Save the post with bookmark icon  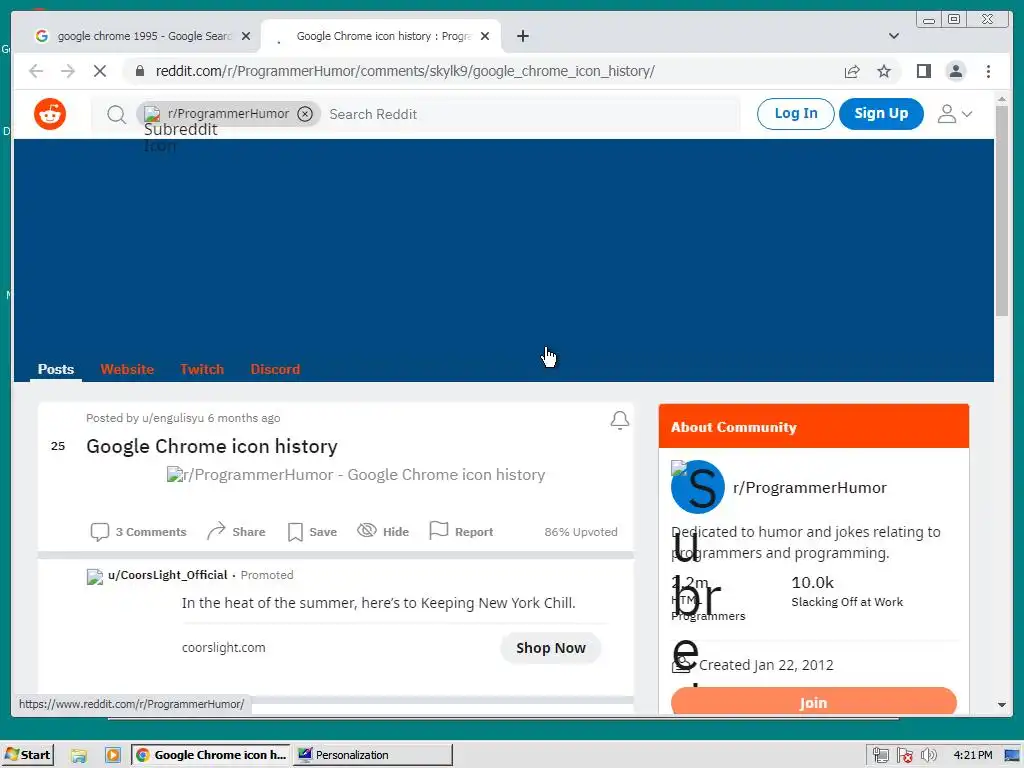[x=312, y=532]
